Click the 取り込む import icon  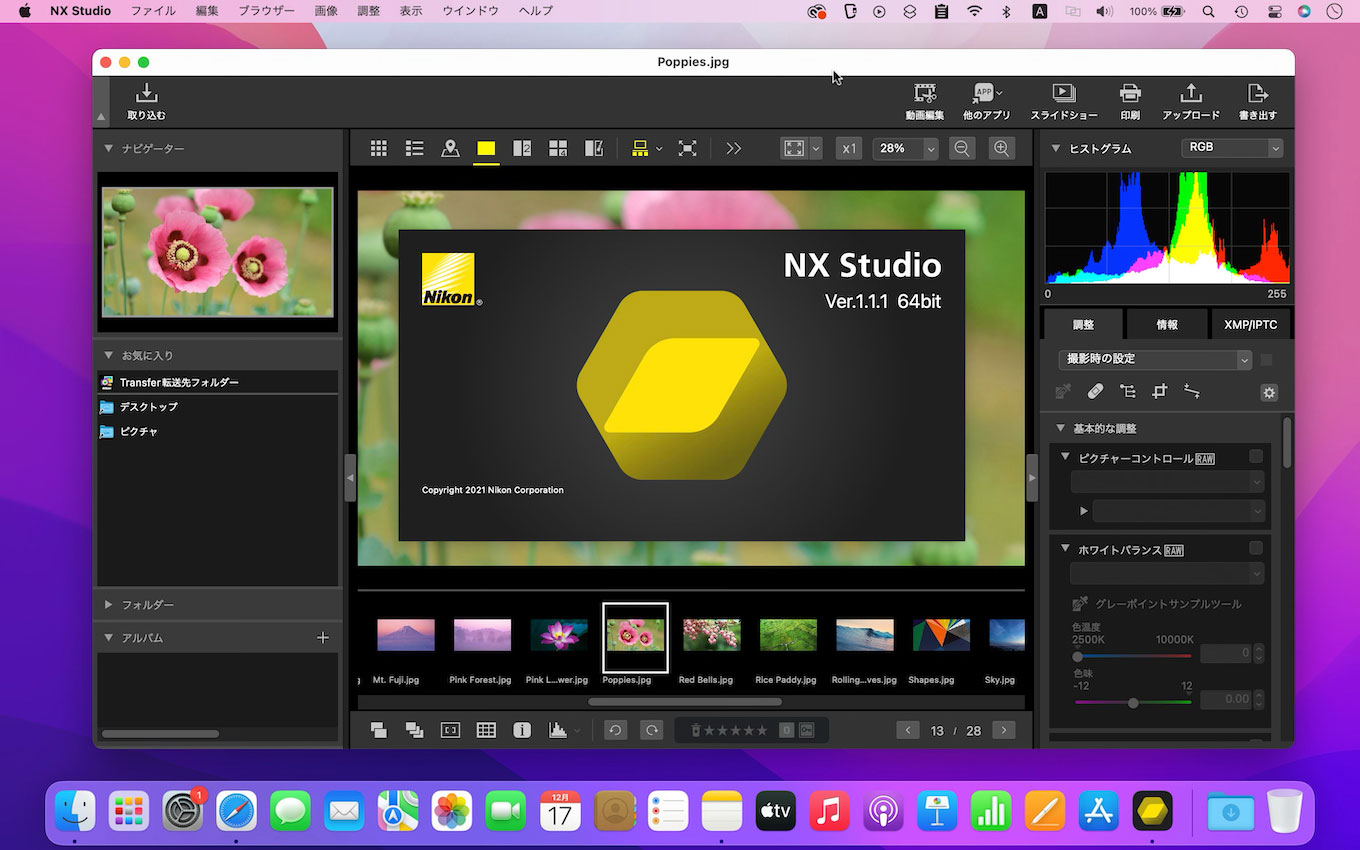146,93
